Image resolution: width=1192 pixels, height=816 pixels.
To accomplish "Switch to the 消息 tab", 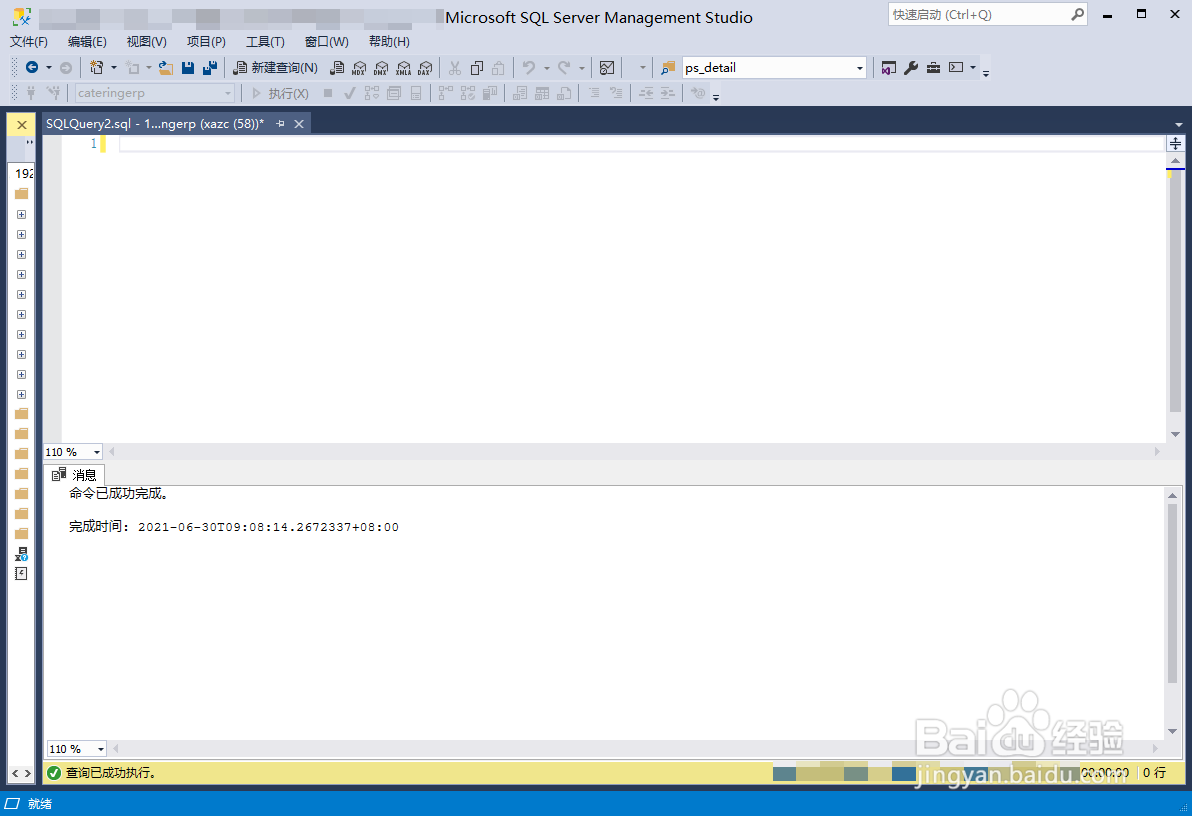I will click(x=74, y=475).
